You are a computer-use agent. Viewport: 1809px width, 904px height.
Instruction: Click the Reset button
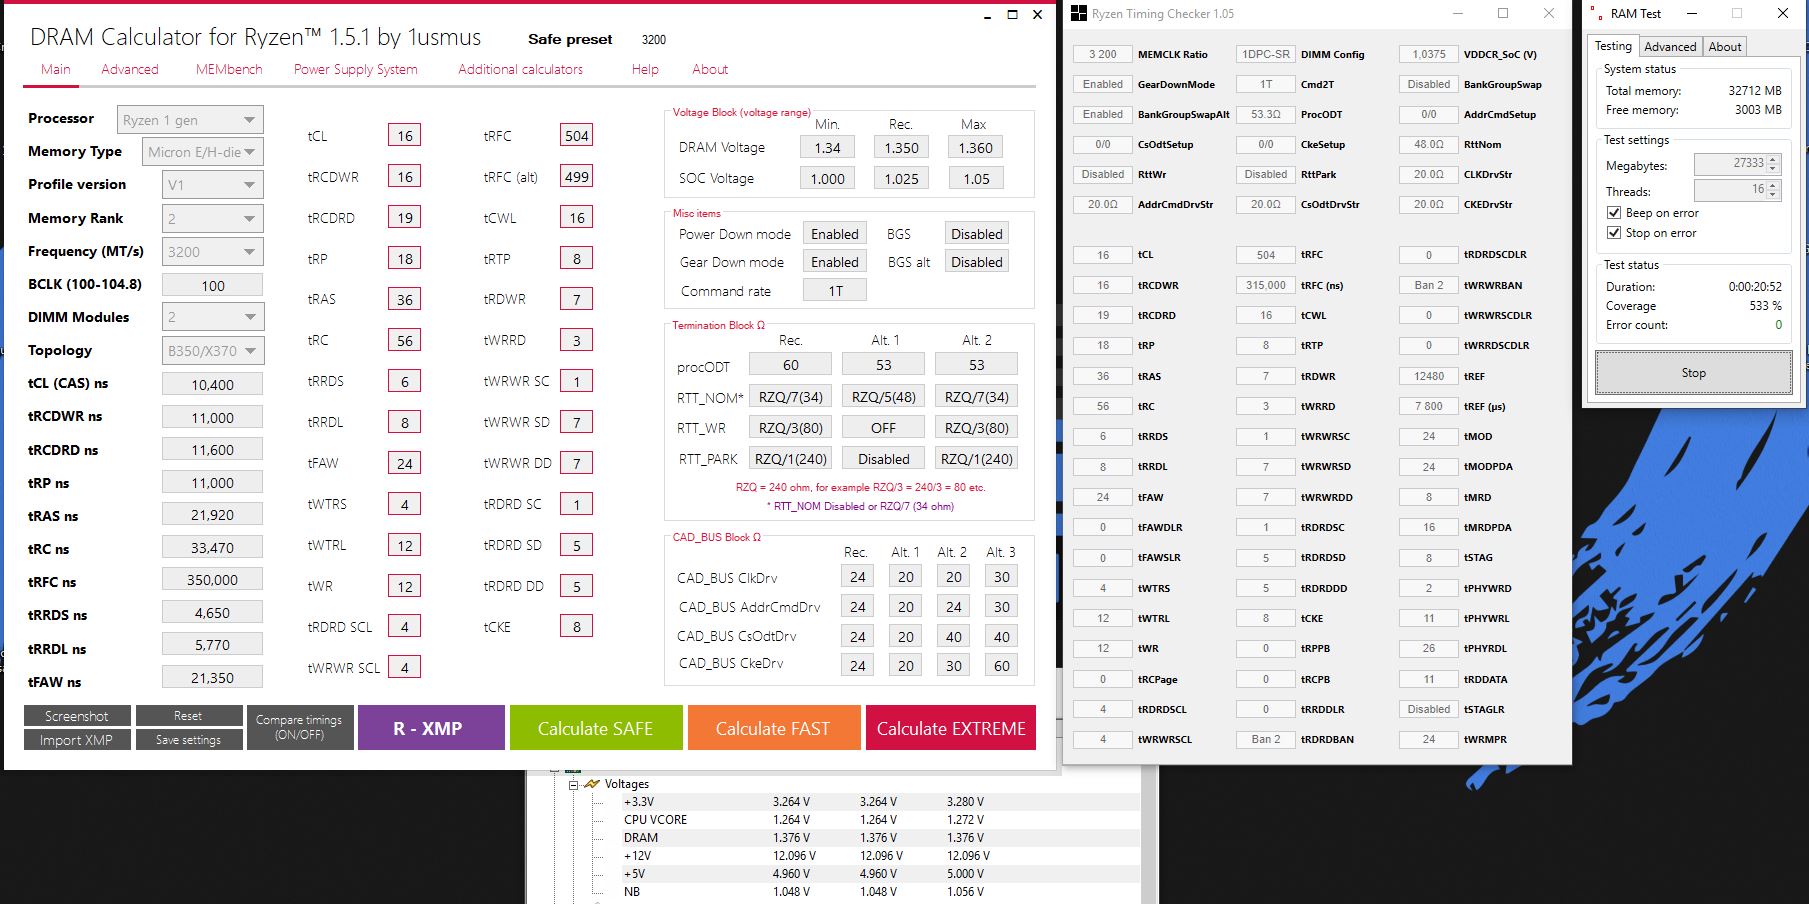click(x=188, y=716)
